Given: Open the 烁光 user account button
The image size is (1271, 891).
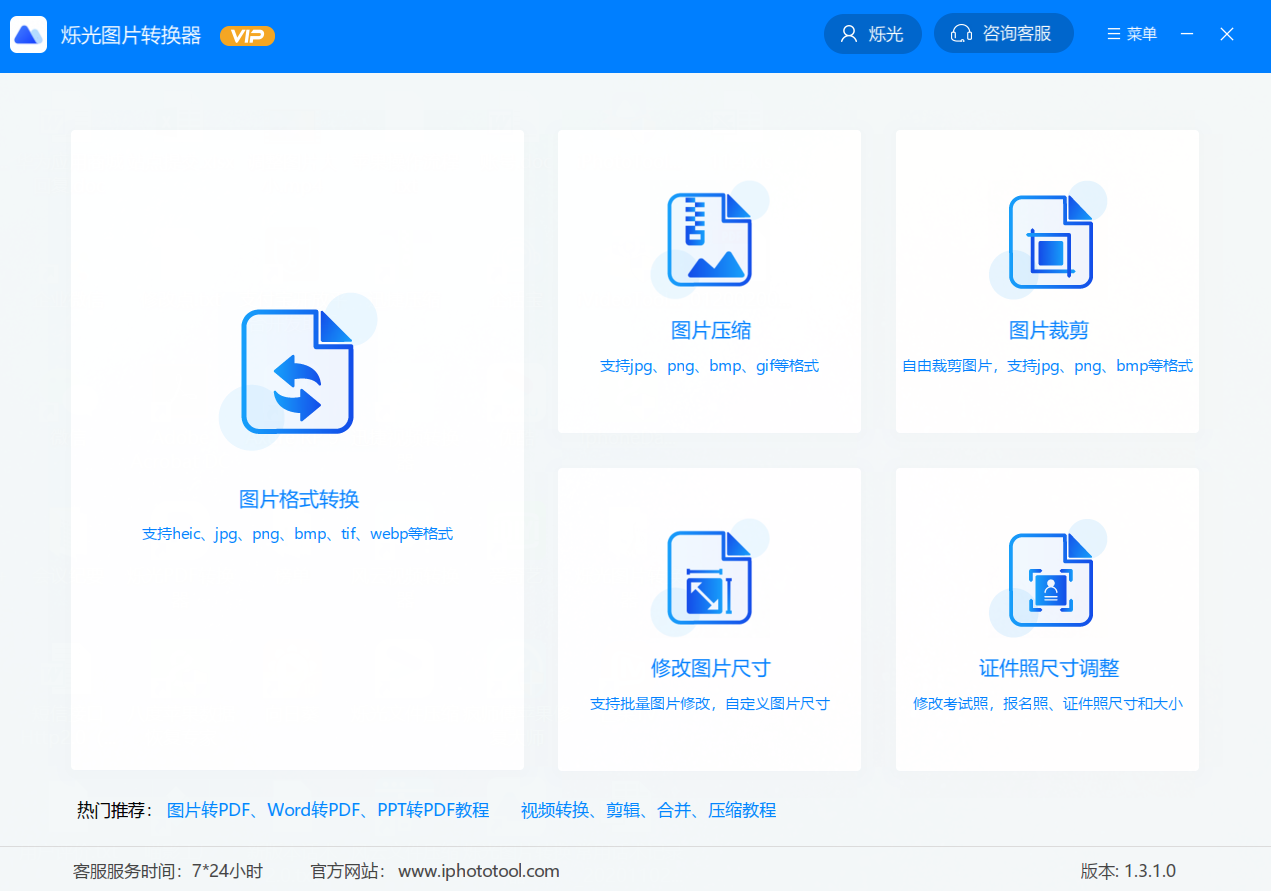Looking at the screenshot, I should [872, 34].
